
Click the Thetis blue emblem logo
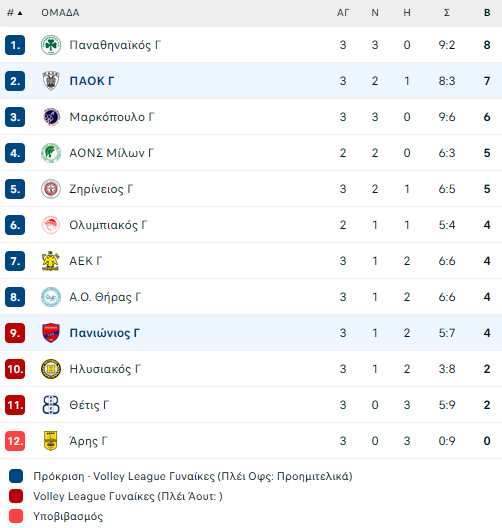(51, 405)
